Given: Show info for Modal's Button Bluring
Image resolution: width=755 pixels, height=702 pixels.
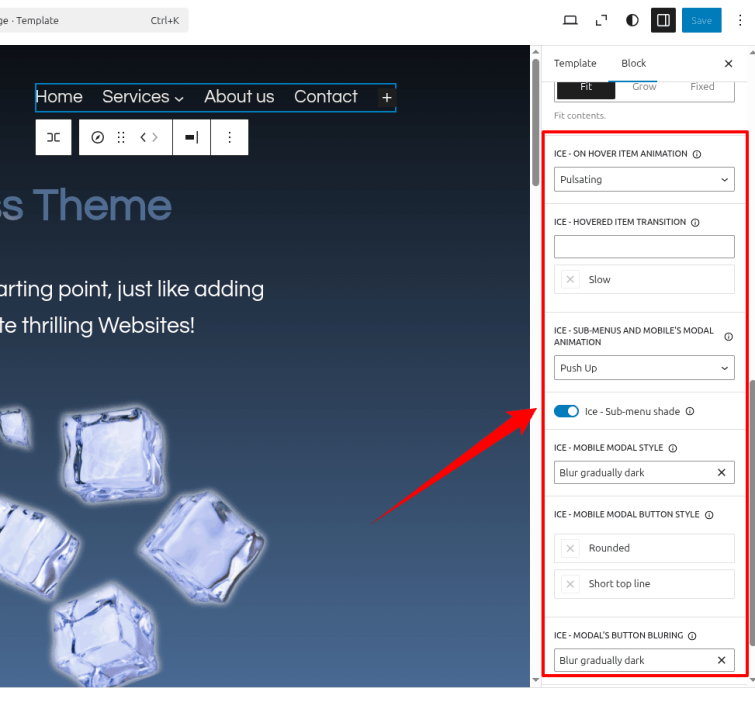Looking at the screenshot, I should (692, 636).
